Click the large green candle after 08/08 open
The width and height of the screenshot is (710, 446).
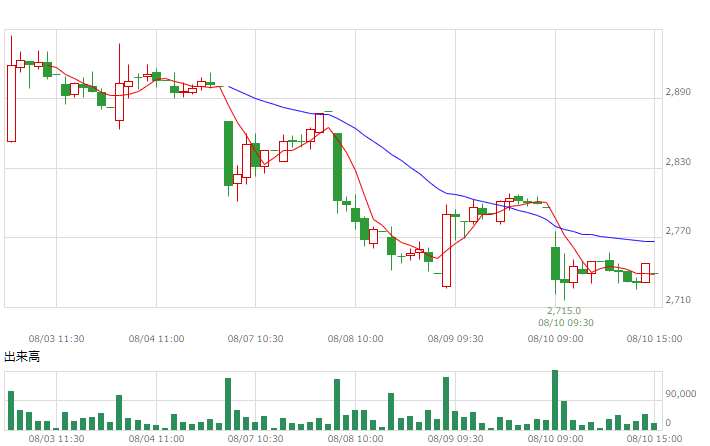[x=337, y=167]
